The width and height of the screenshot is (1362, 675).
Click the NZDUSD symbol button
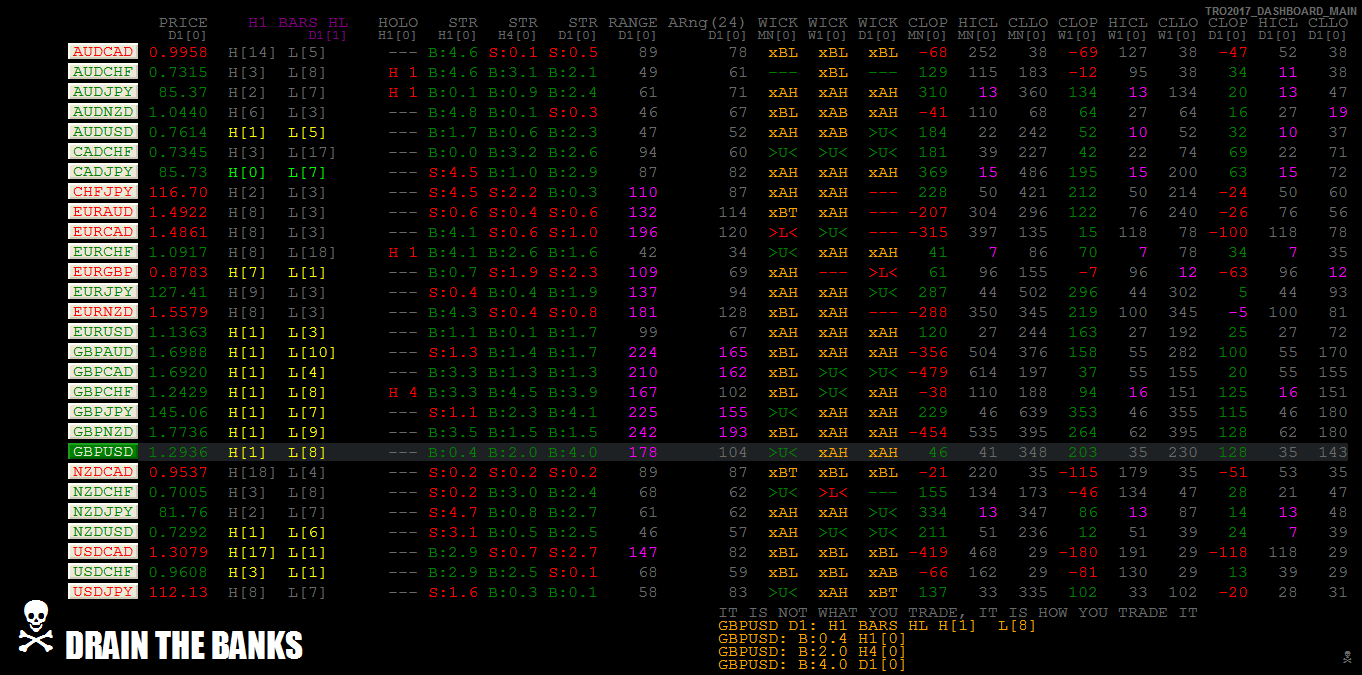pos(103,532)
